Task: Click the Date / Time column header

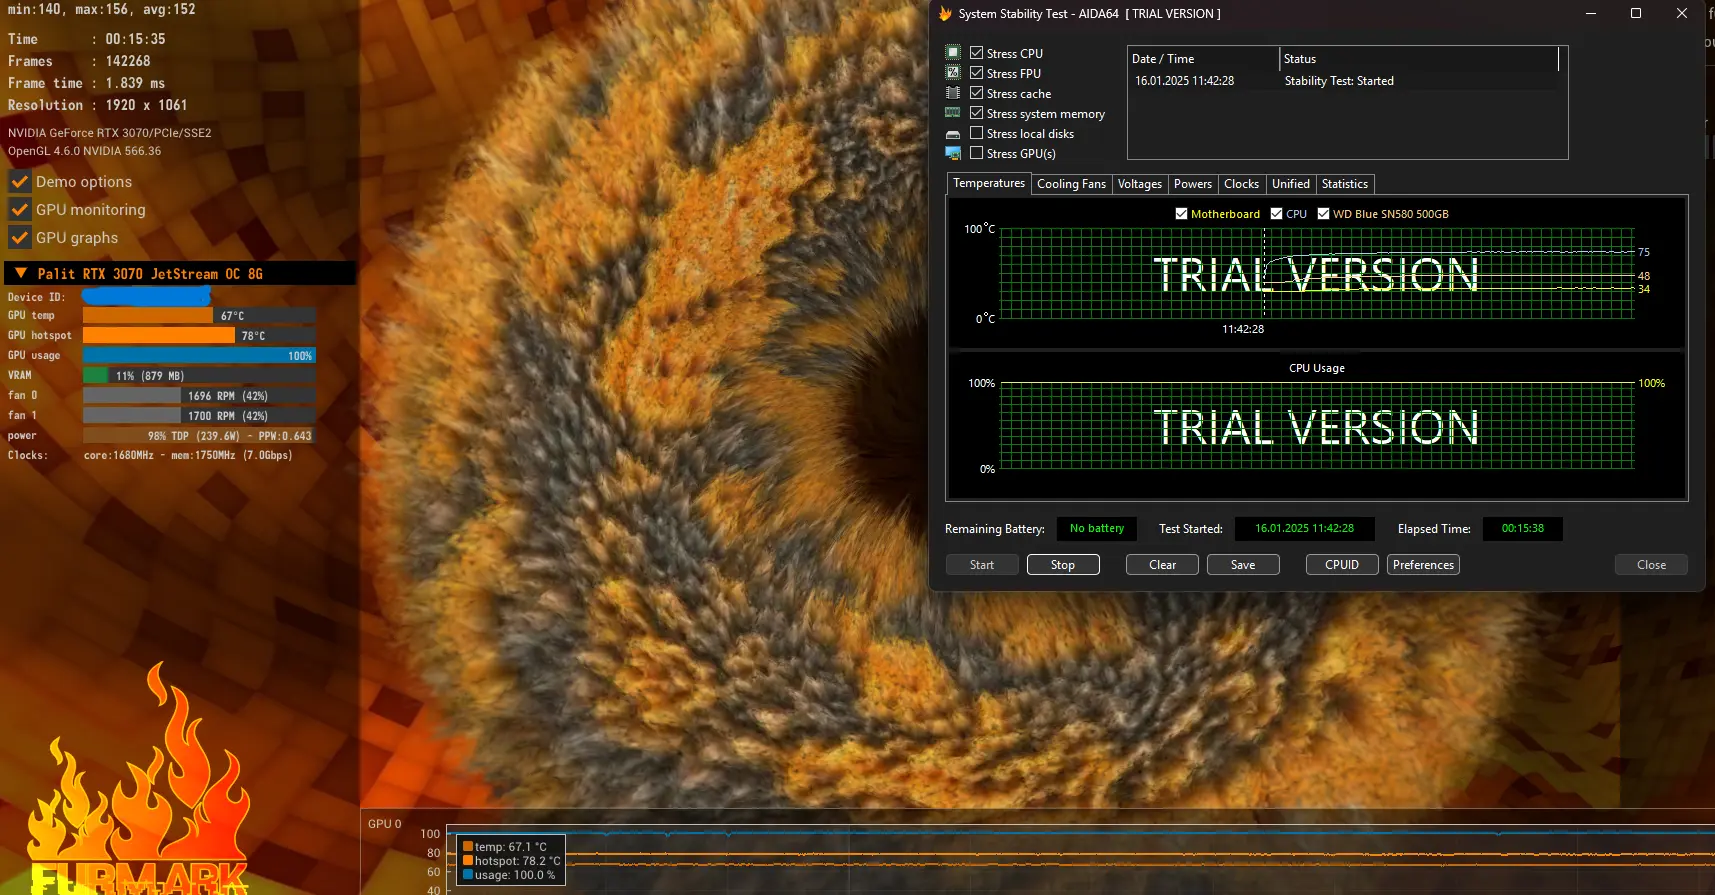Action: point(1203,59)
